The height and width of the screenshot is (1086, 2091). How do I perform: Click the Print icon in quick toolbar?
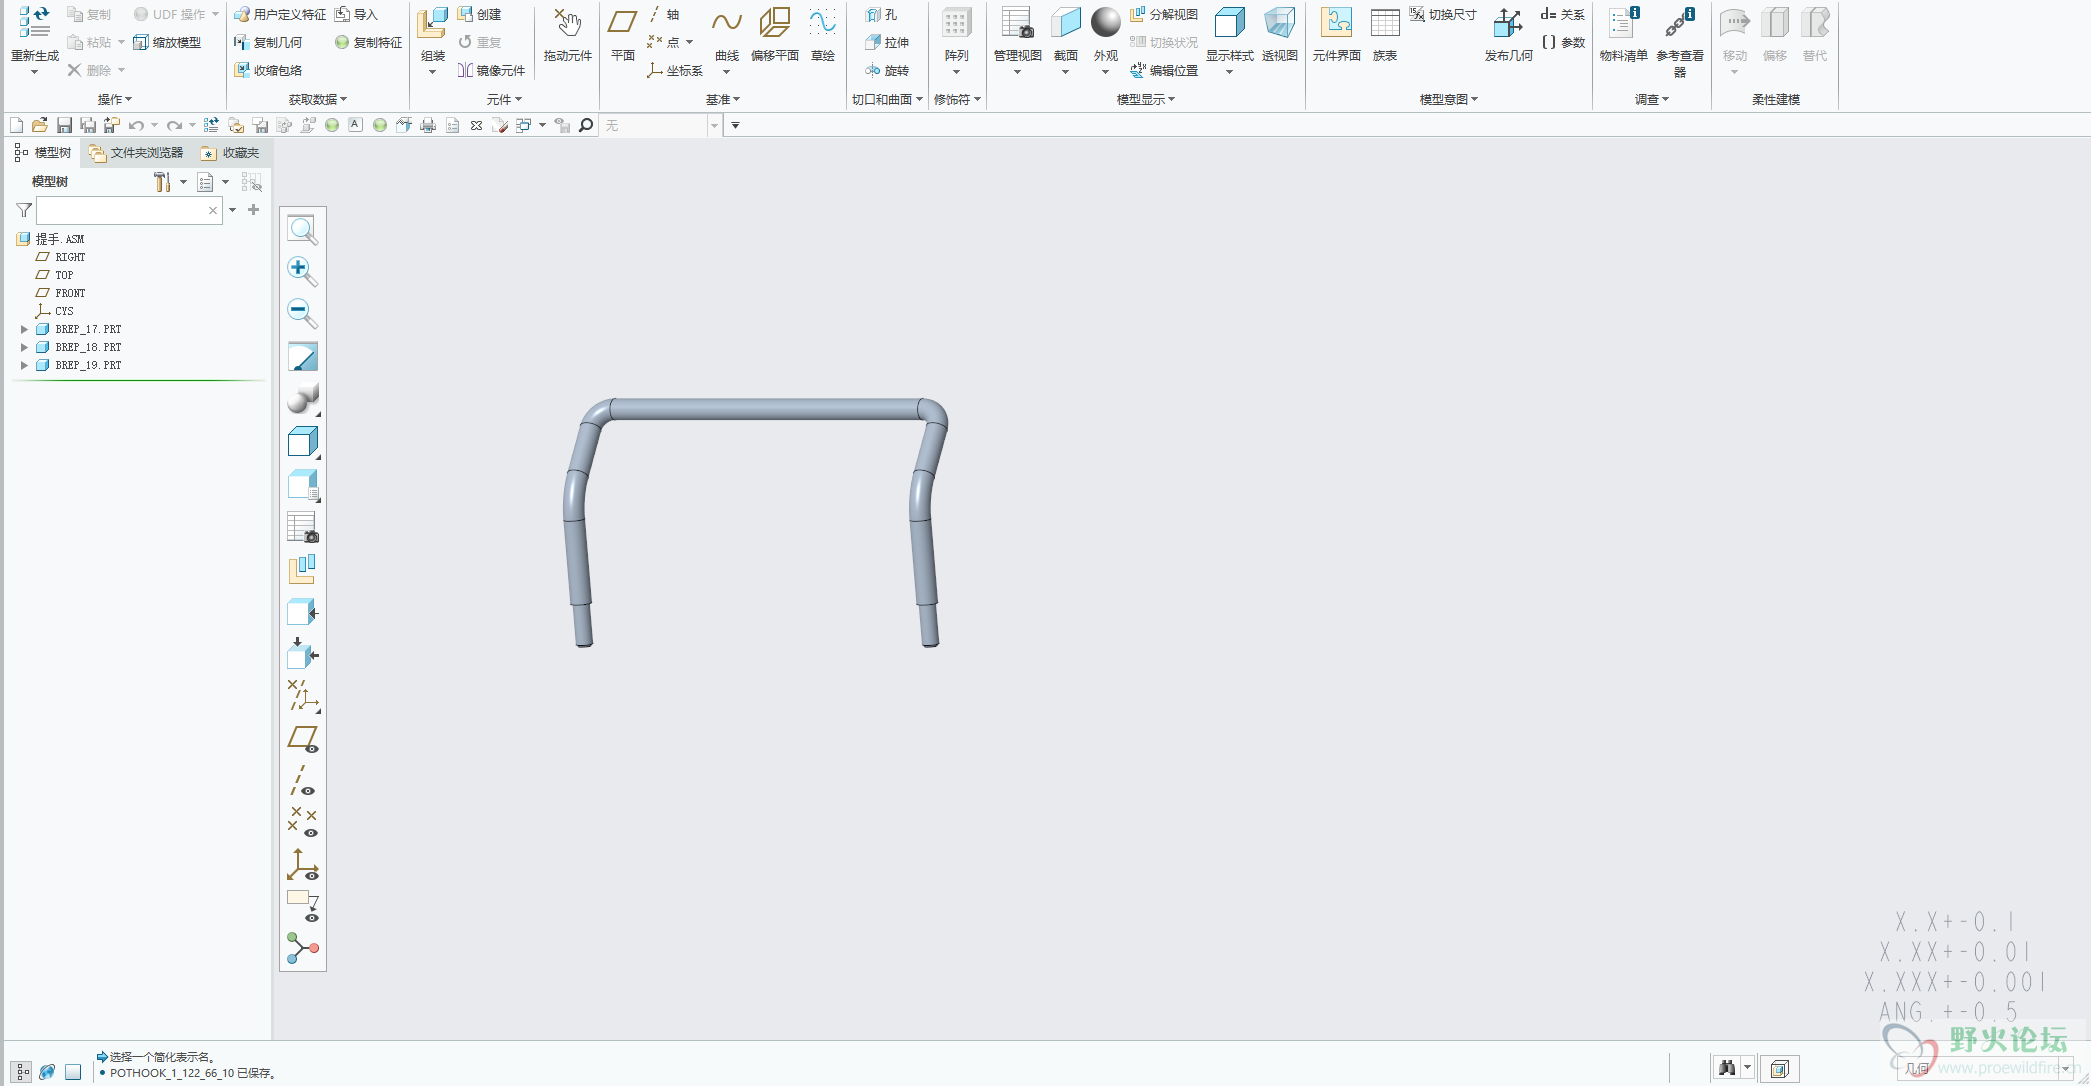pos(428,125)
